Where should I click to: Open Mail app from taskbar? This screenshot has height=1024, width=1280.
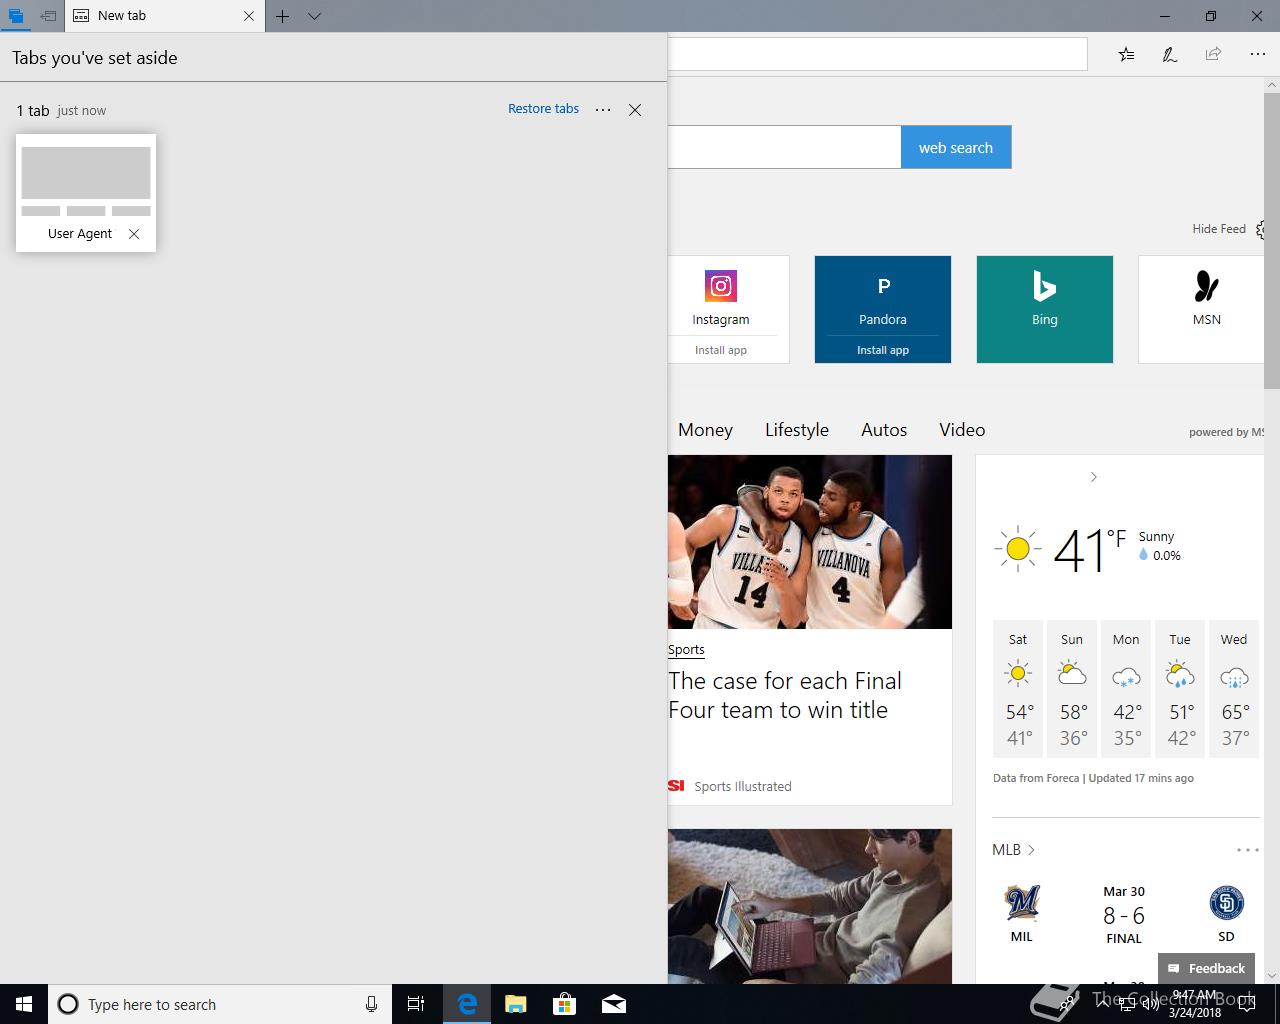pos(614,1004)
